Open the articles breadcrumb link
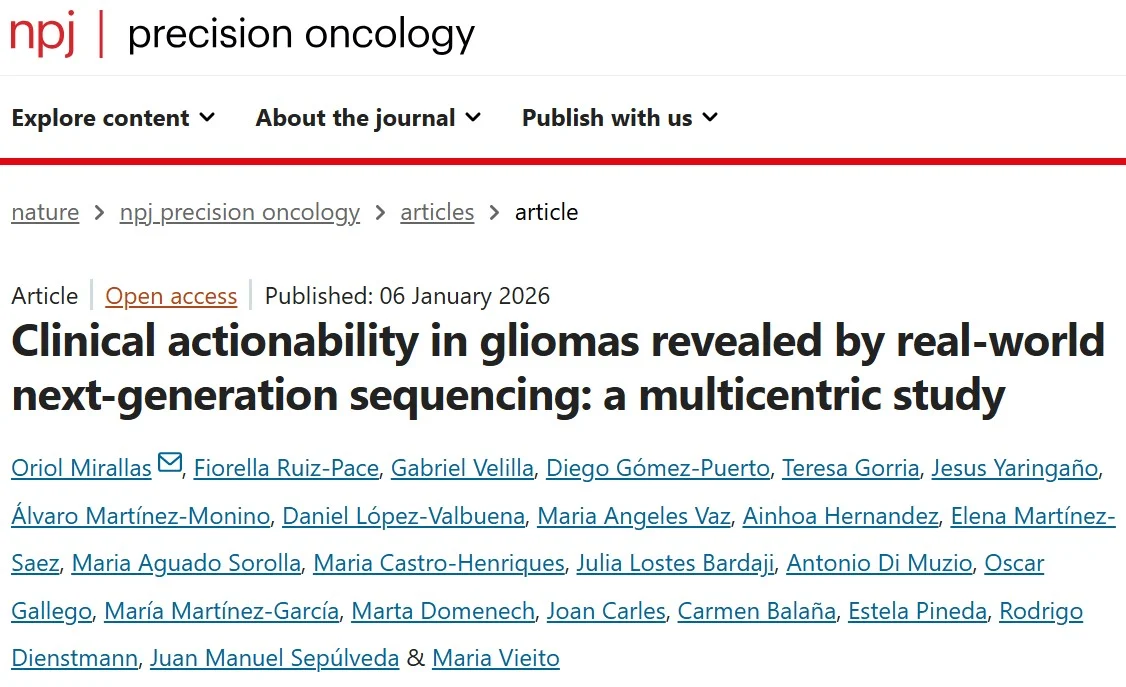Screen dimensions: 1126x687 pyautogui.click(x=437, y=212)
